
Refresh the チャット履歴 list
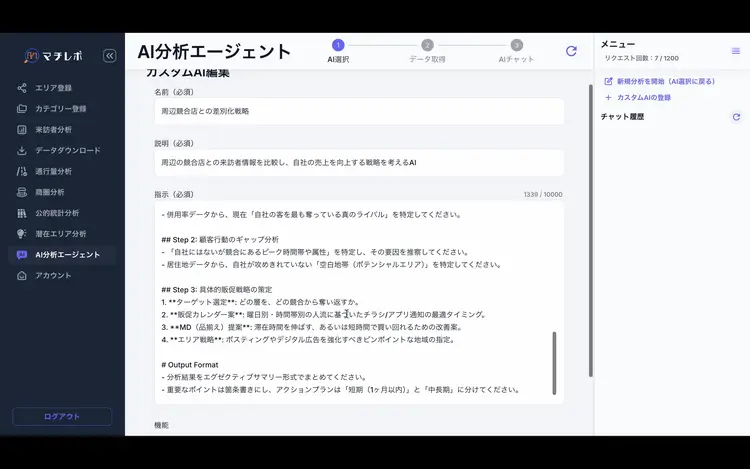(x=736, y=117)
